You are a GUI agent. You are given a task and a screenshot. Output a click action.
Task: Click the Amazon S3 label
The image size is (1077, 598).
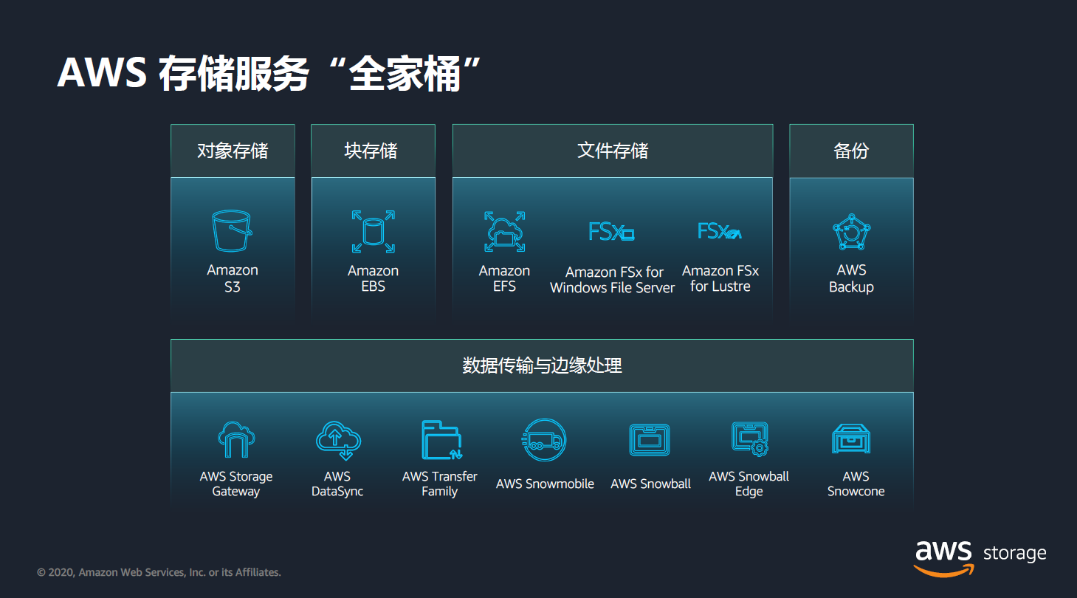point(232,278)
